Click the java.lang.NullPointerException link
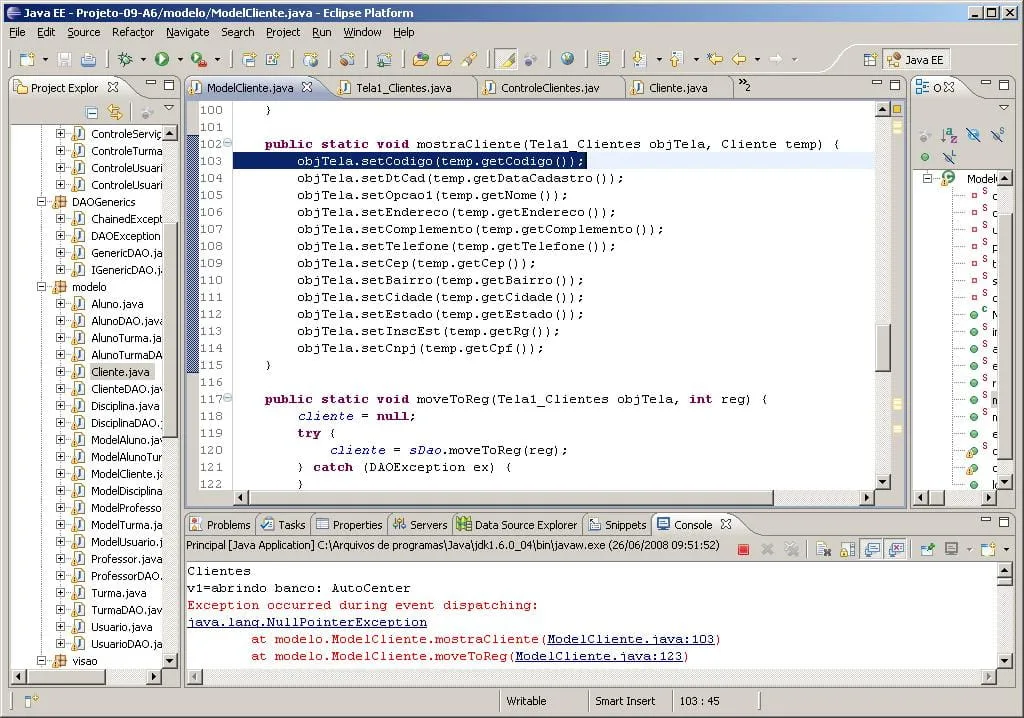 (307, 622)
